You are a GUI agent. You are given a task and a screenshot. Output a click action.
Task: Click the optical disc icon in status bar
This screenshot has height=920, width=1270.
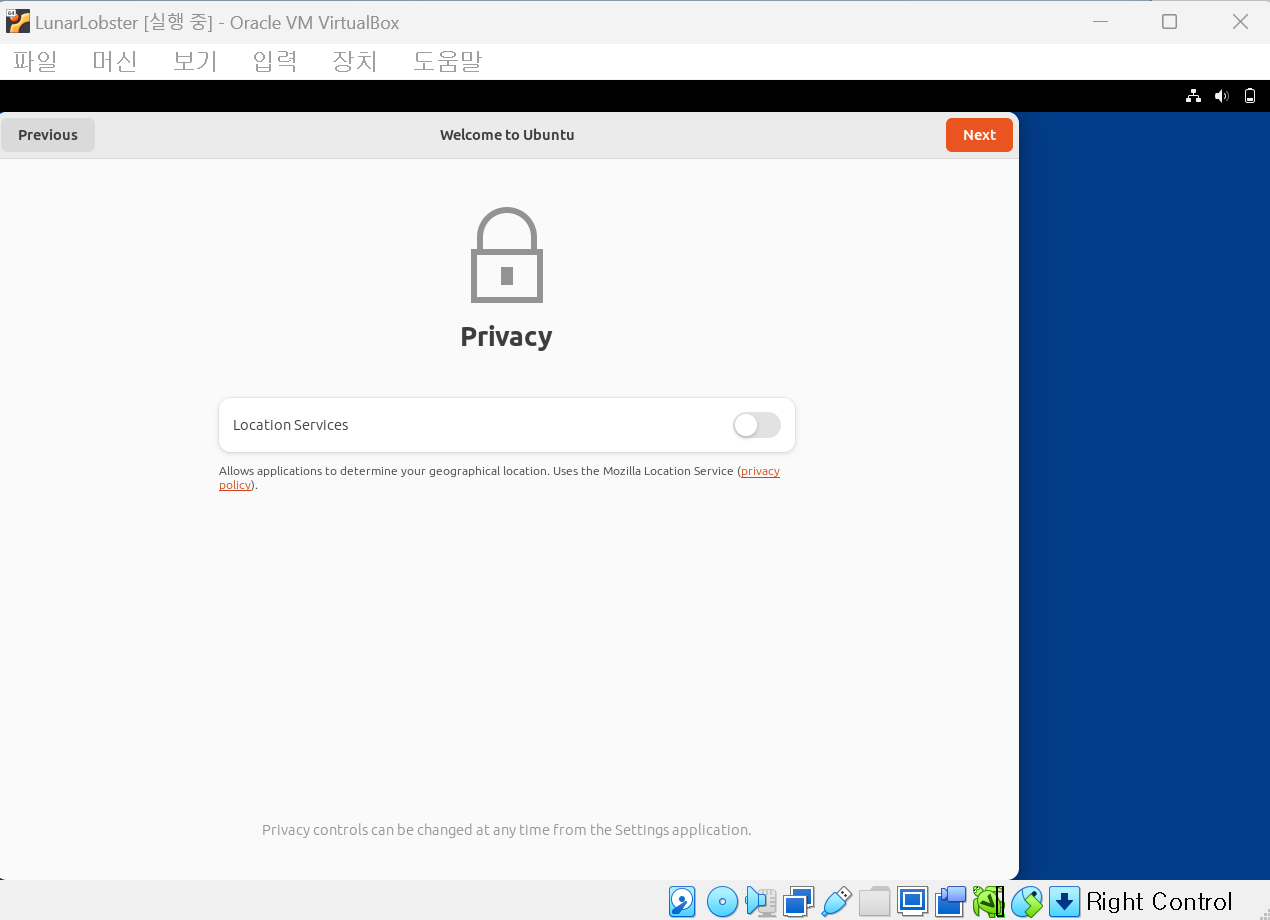click(722, 901)
